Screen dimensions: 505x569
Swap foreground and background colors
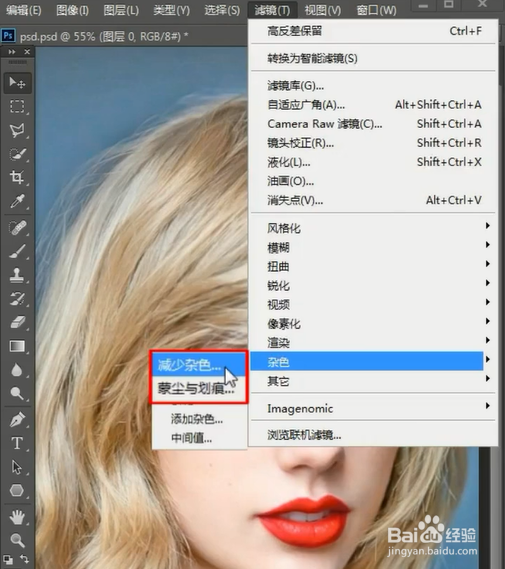point(24,559)
